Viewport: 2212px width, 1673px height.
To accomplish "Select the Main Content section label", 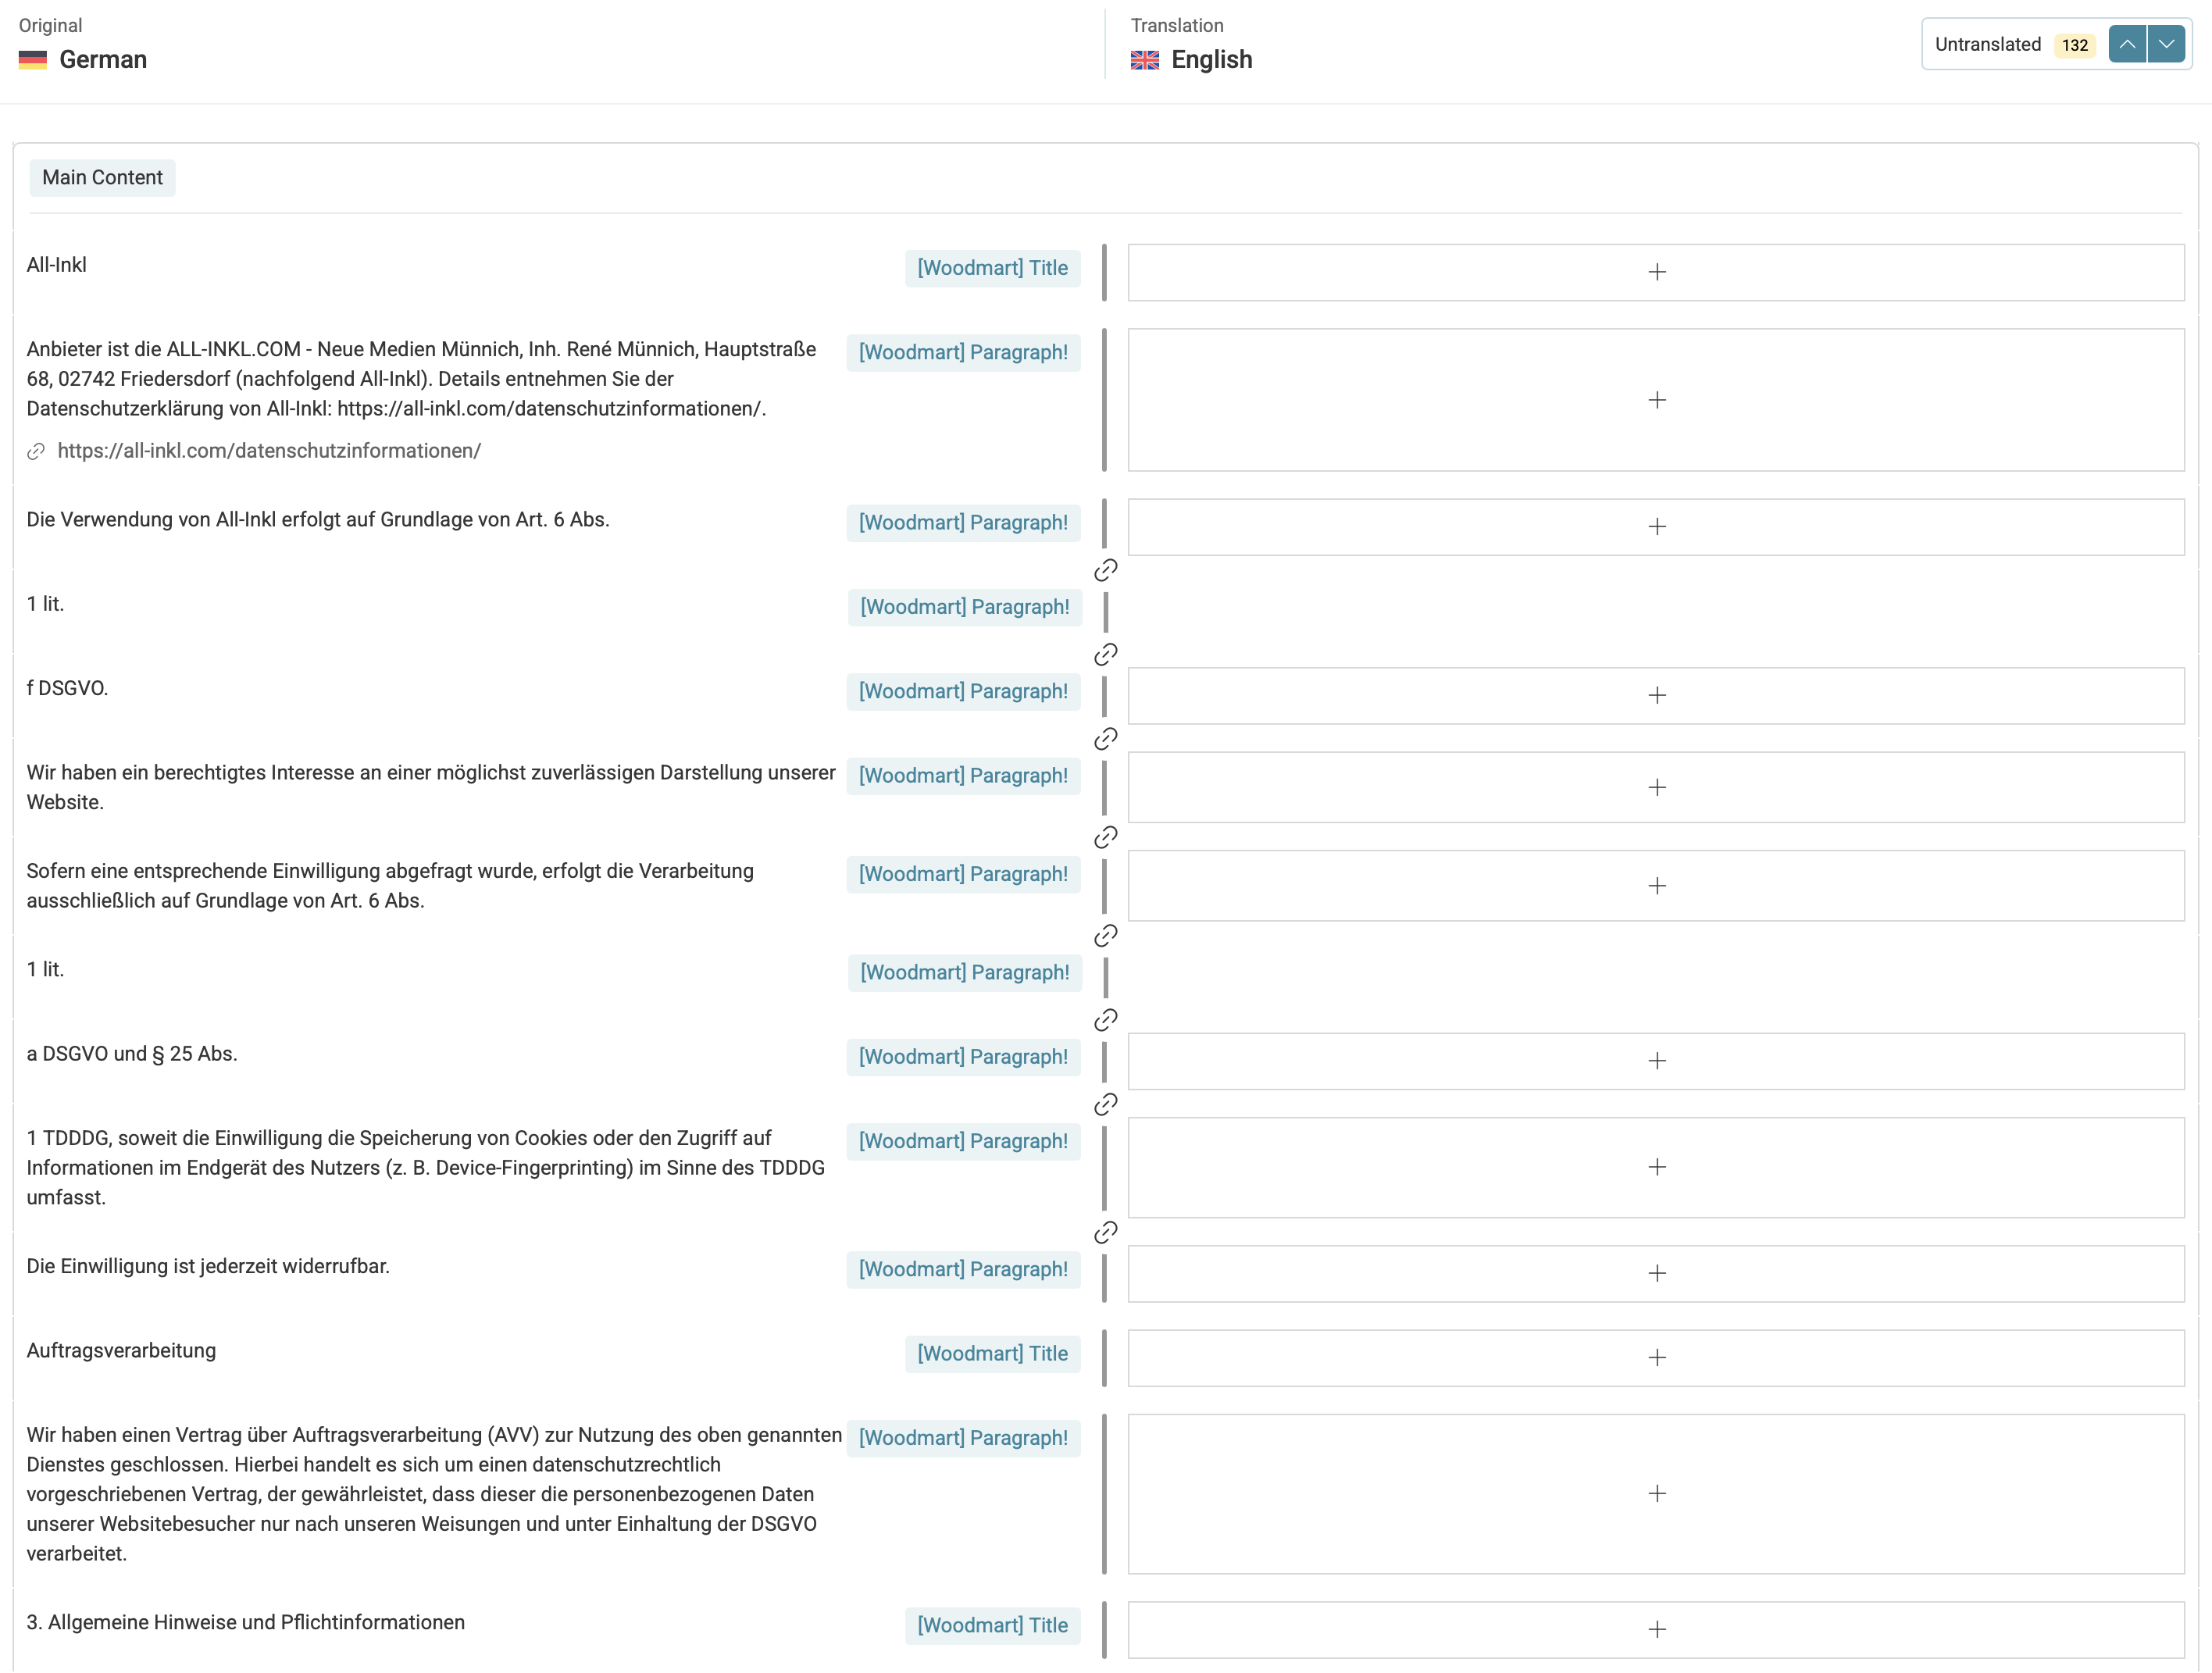I will [x=102, y=178].
